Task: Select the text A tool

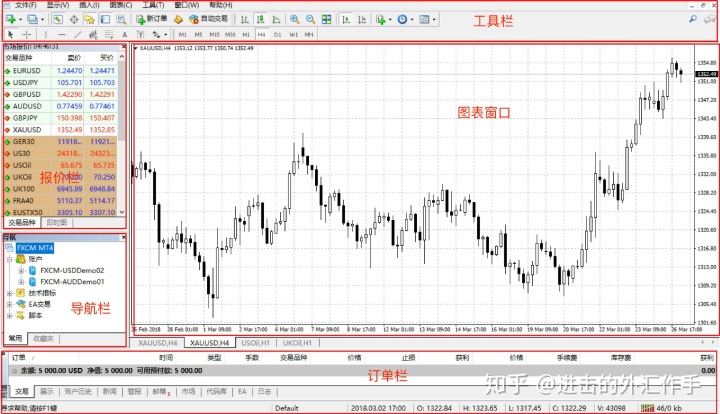Action: point(124,34)
